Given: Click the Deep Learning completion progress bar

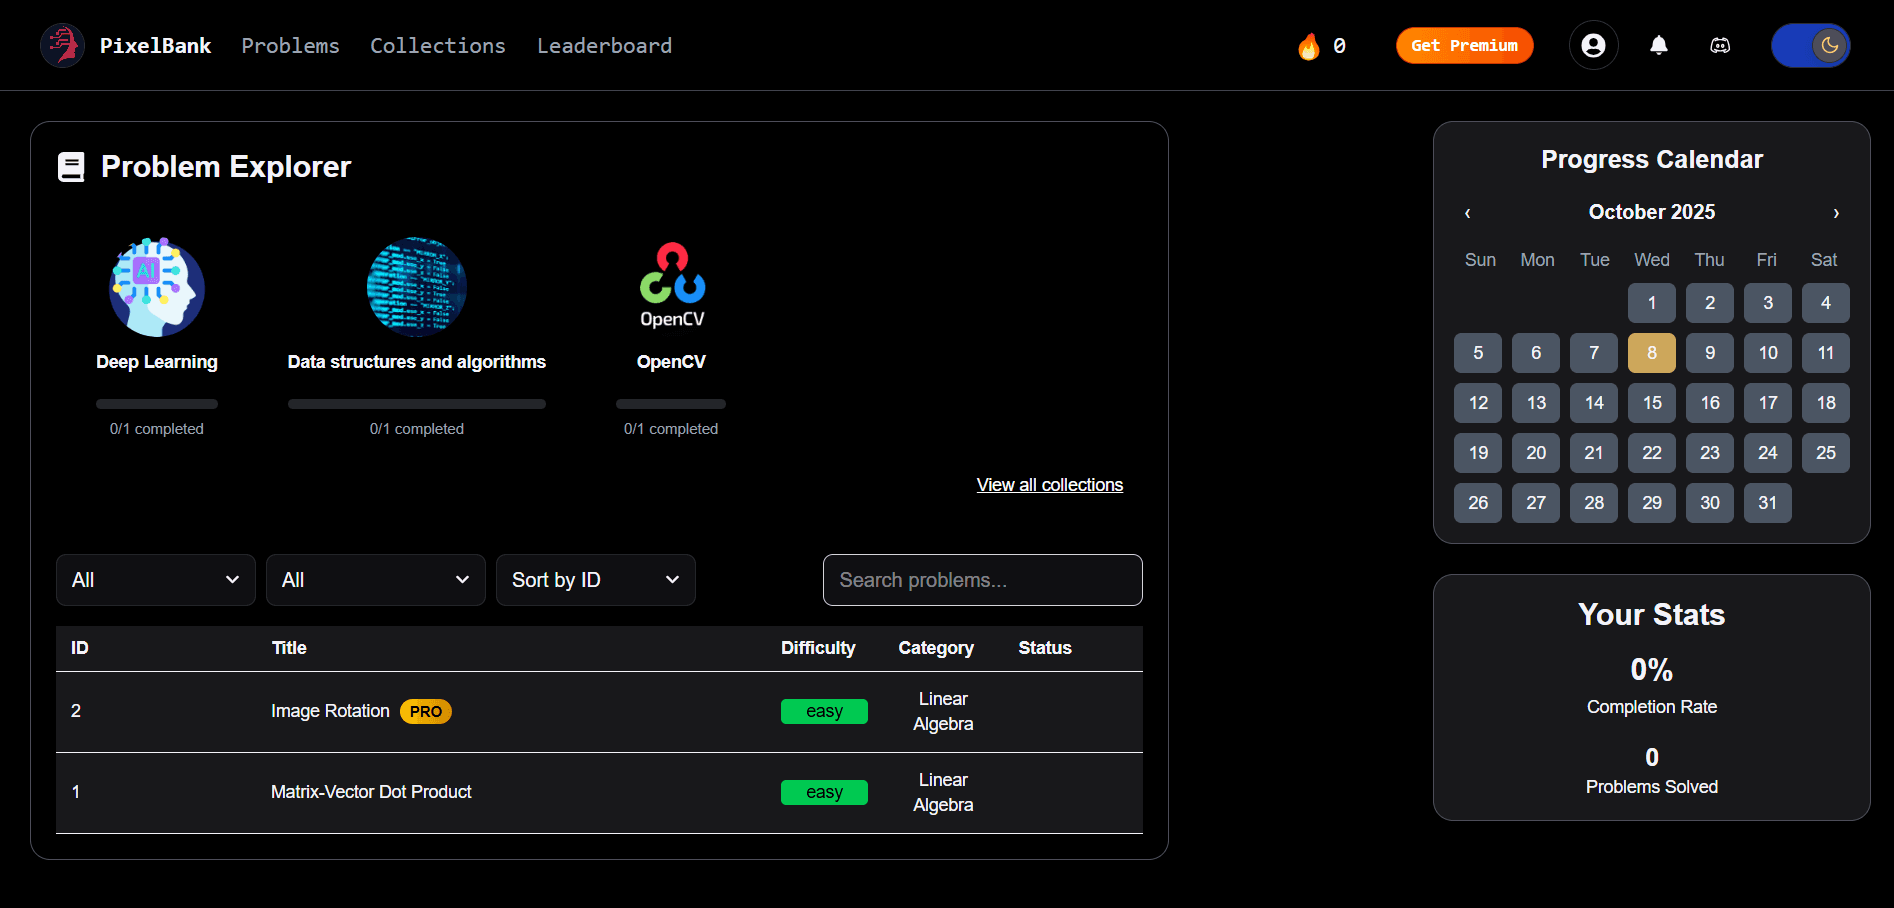Looking at the screenshot, I should 156,403.
